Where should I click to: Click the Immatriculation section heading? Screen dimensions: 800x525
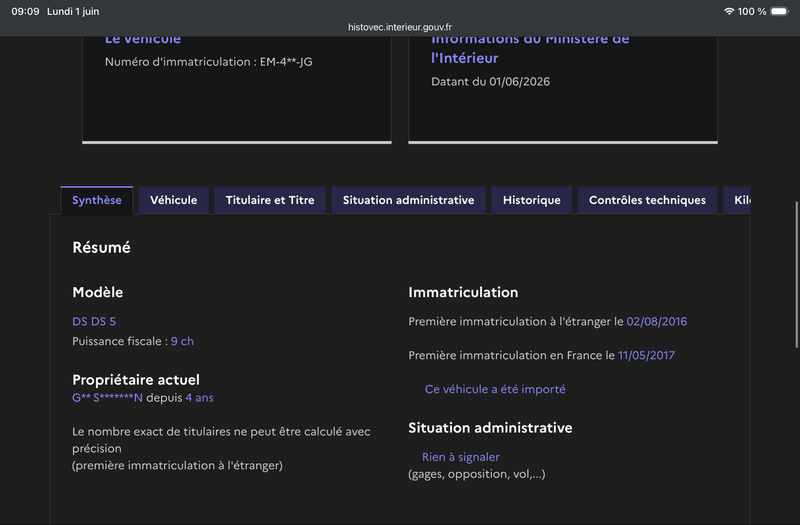point(463,292)
